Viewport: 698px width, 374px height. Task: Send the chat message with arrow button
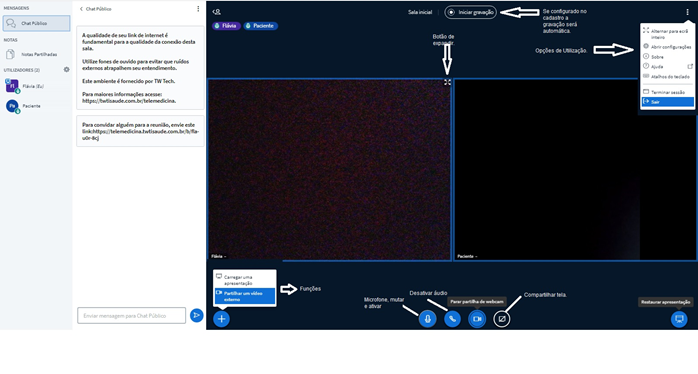coord(196,315)
